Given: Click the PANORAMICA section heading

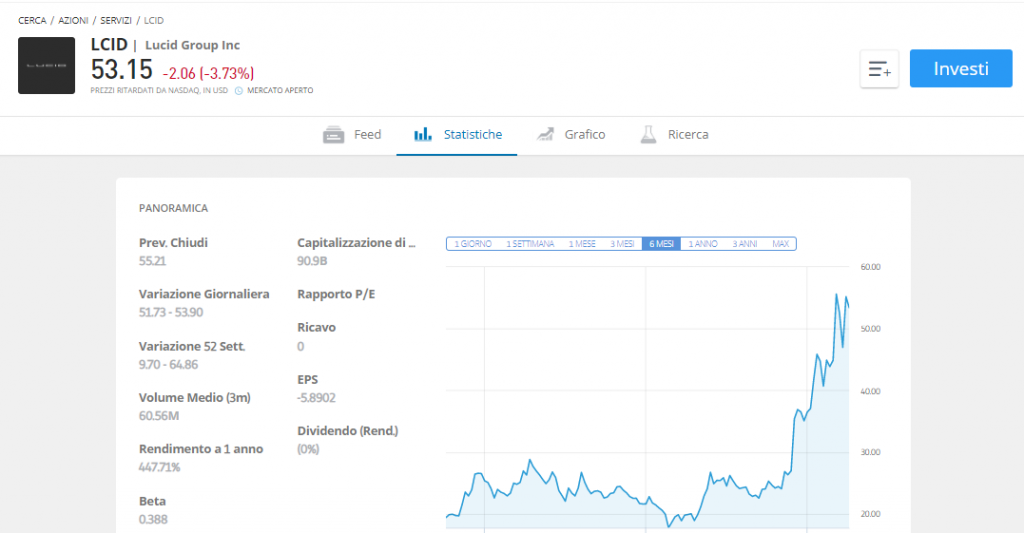Looking at the screenshot, I should click(x=173, y=208).
